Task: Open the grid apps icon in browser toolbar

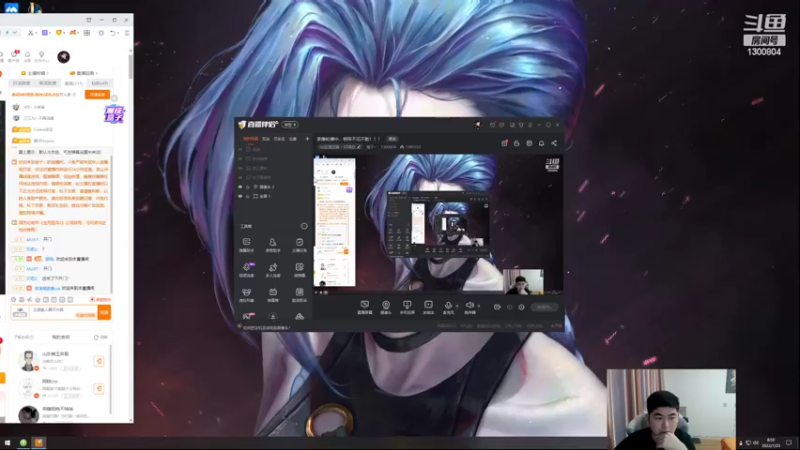Action: click(87, 33)
